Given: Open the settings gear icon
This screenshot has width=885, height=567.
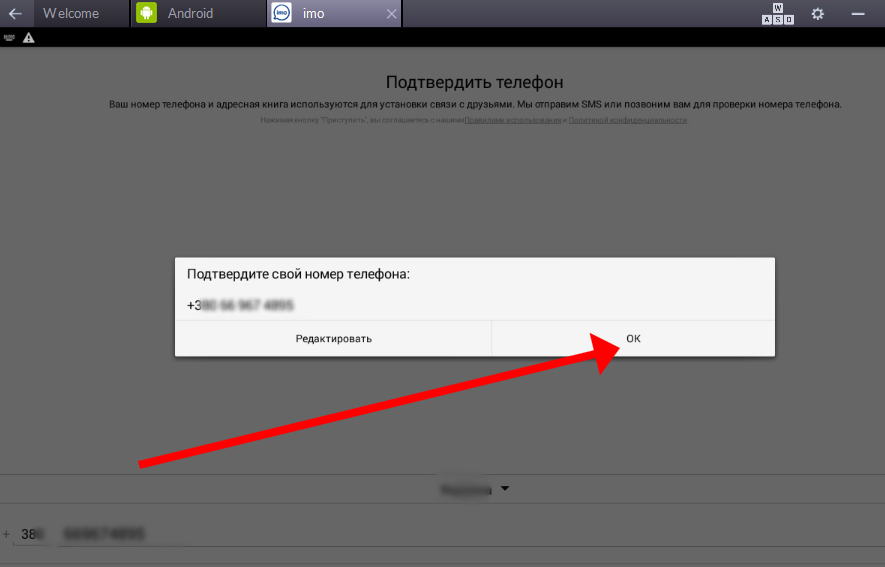Looking at the screenshot, I should pos(818,14).
